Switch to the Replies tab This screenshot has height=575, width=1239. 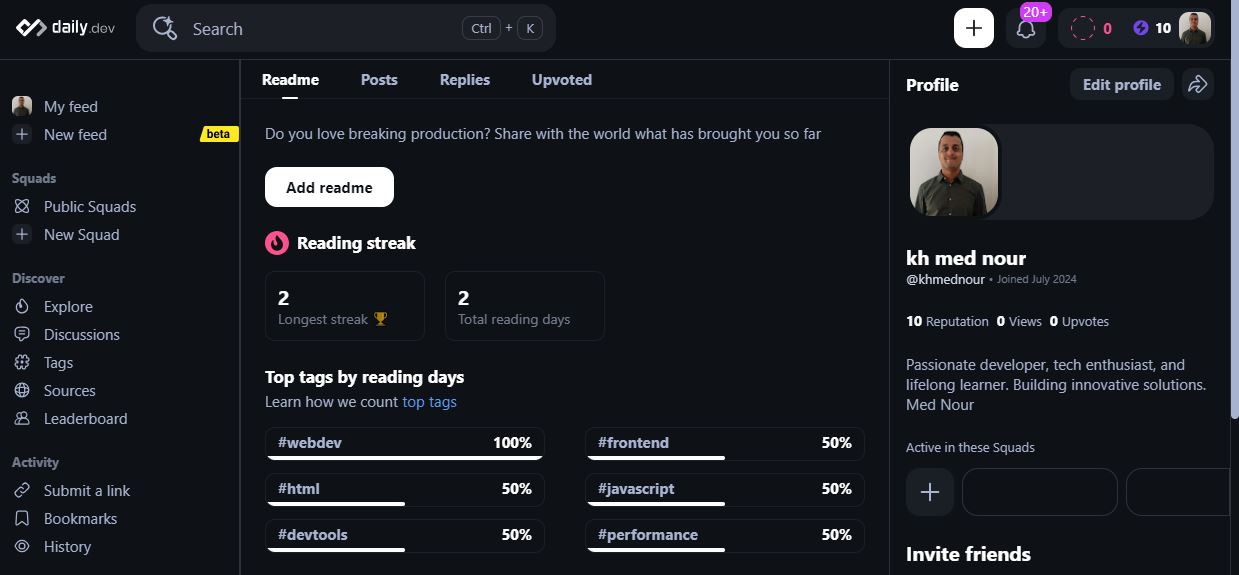(x=465, y=80)
